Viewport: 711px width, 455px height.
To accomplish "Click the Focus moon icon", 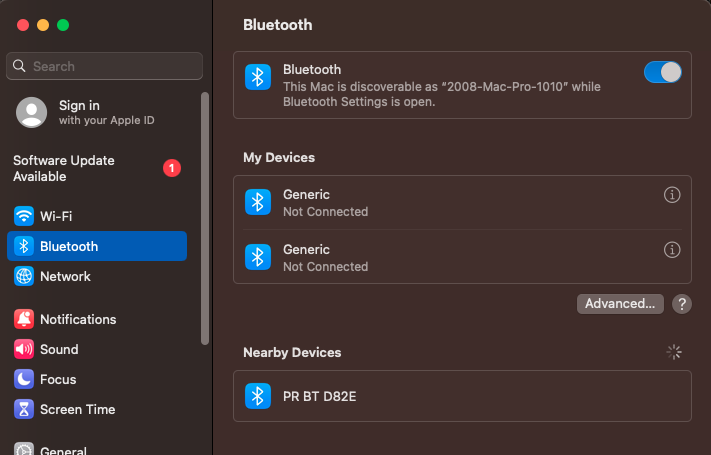I will [x=24, y=379].
